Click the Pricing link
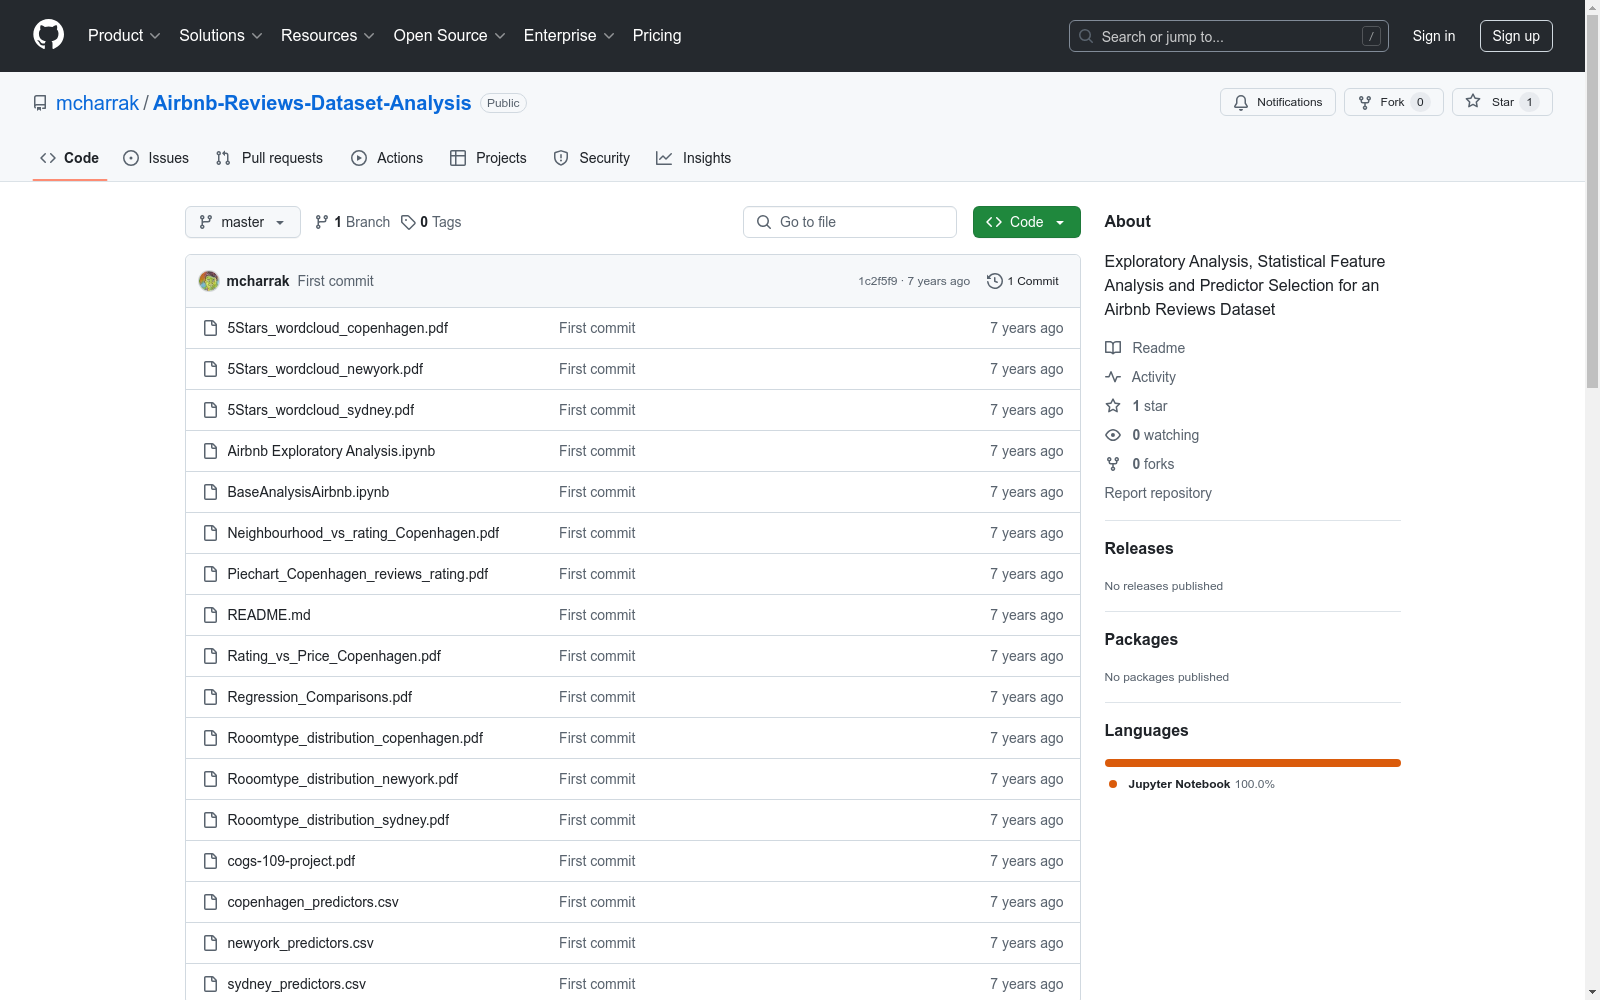This screenshot has height=1000, width=1600. 657,35
